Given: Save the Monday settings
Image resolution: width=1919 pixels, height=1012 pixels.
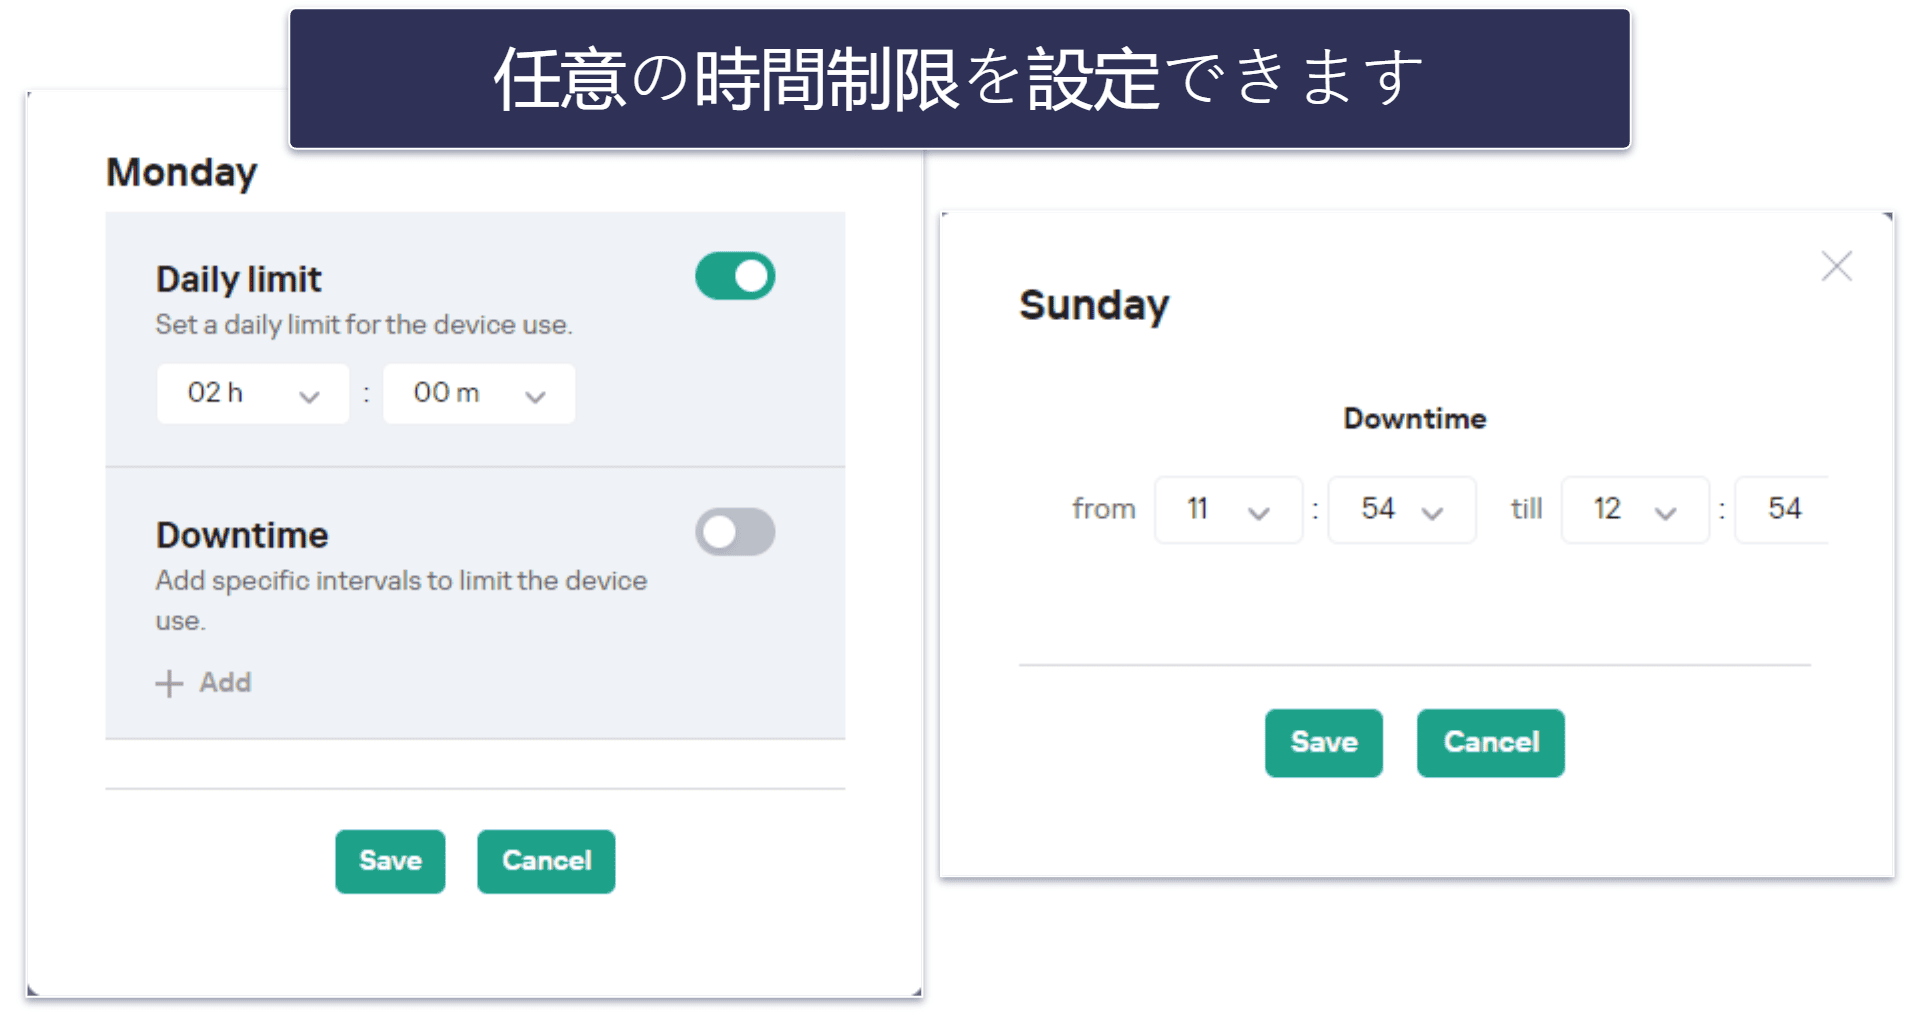Looking at the screenshot, I should [390, 861].
